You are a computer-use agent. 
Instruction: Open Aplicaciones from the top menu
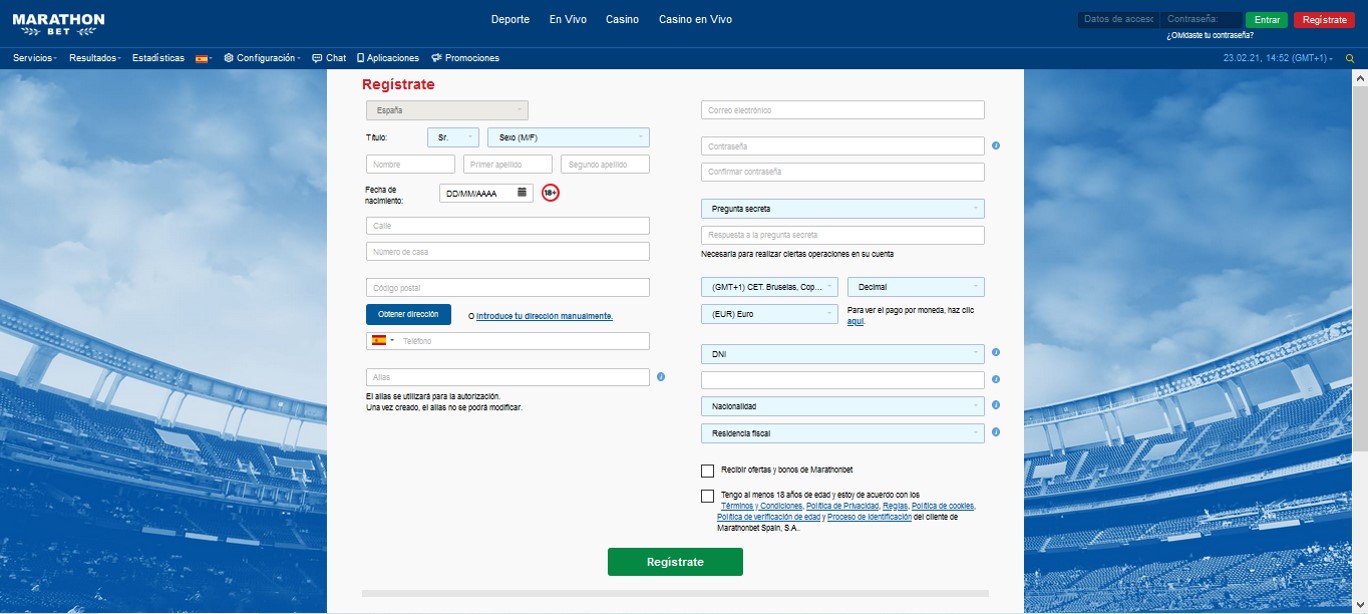pyautogui.click(x=389, y=58)
